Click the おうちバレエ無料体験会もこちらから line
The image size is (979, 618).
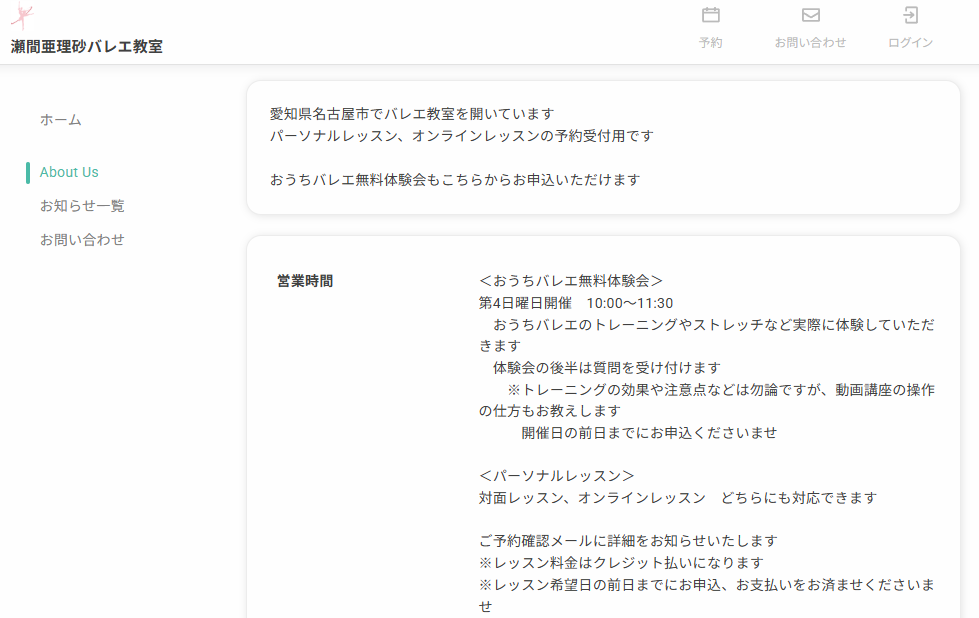(x=454, y=180)
